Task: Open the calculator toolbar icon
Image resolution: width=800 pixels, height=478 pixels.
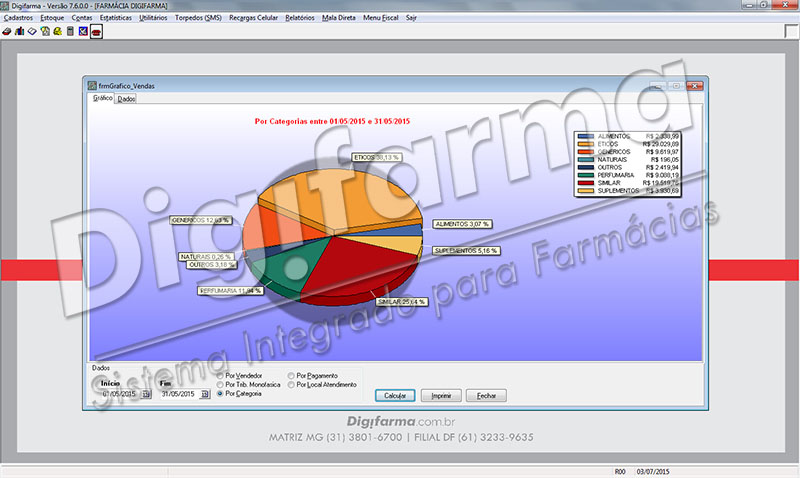Action: coord(70,32)
